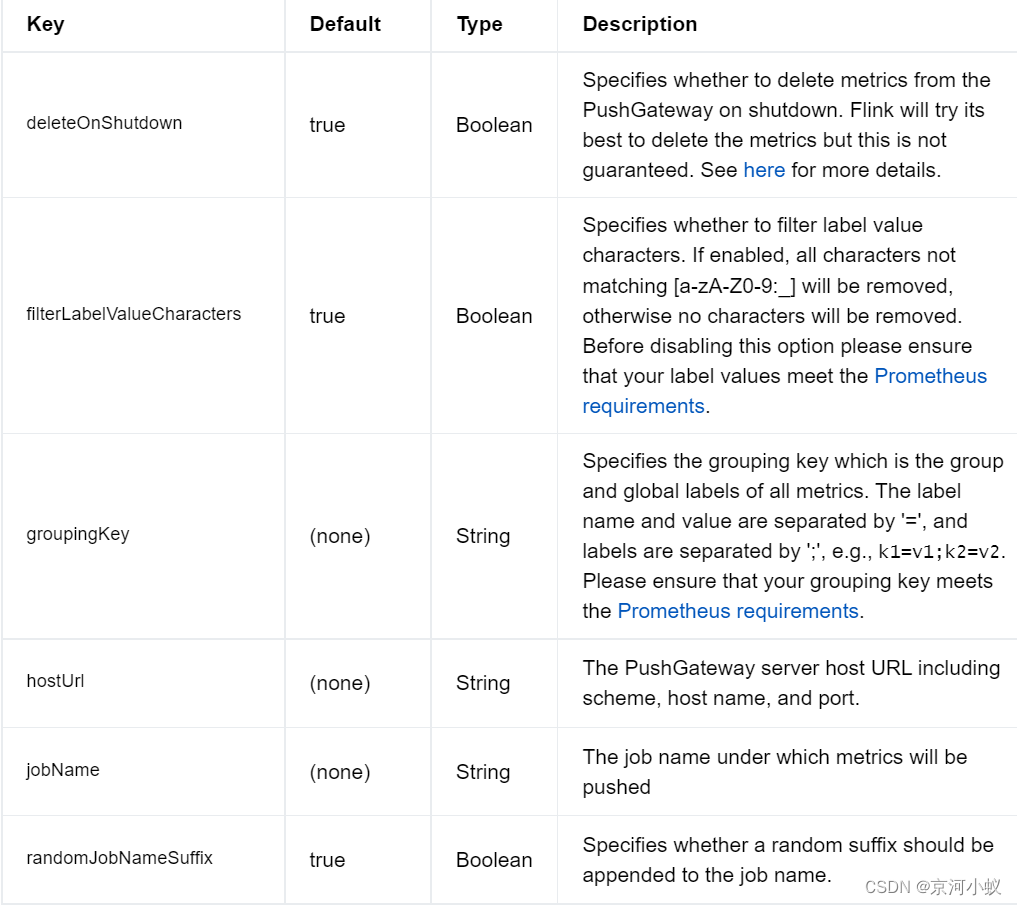The image size is (1017, 905).
Task: Click the jobName description about pushed metrics
Action: (775, 771)
